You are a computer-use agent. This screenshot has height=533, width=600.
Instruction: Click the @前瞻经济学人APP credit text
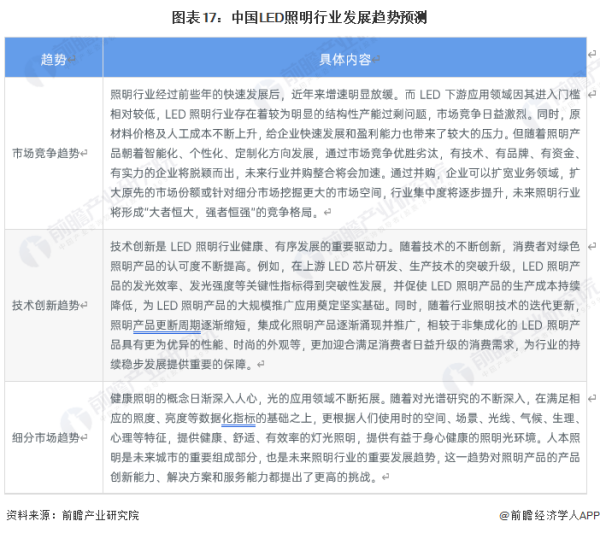tap(549, 516)
